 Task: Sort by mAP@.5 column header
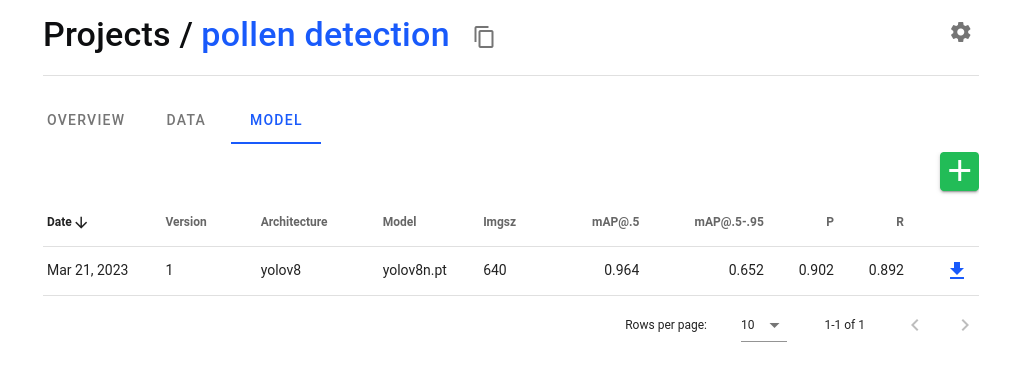tap(616, 222)
